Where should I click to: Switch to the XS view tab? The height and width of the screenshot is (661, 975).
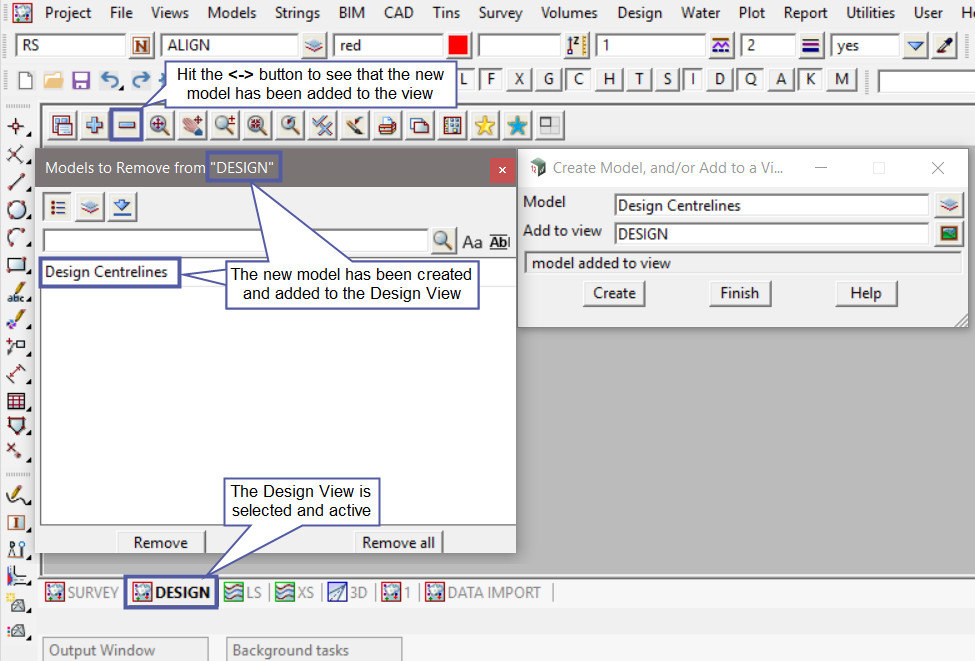[x=295, y=592]
